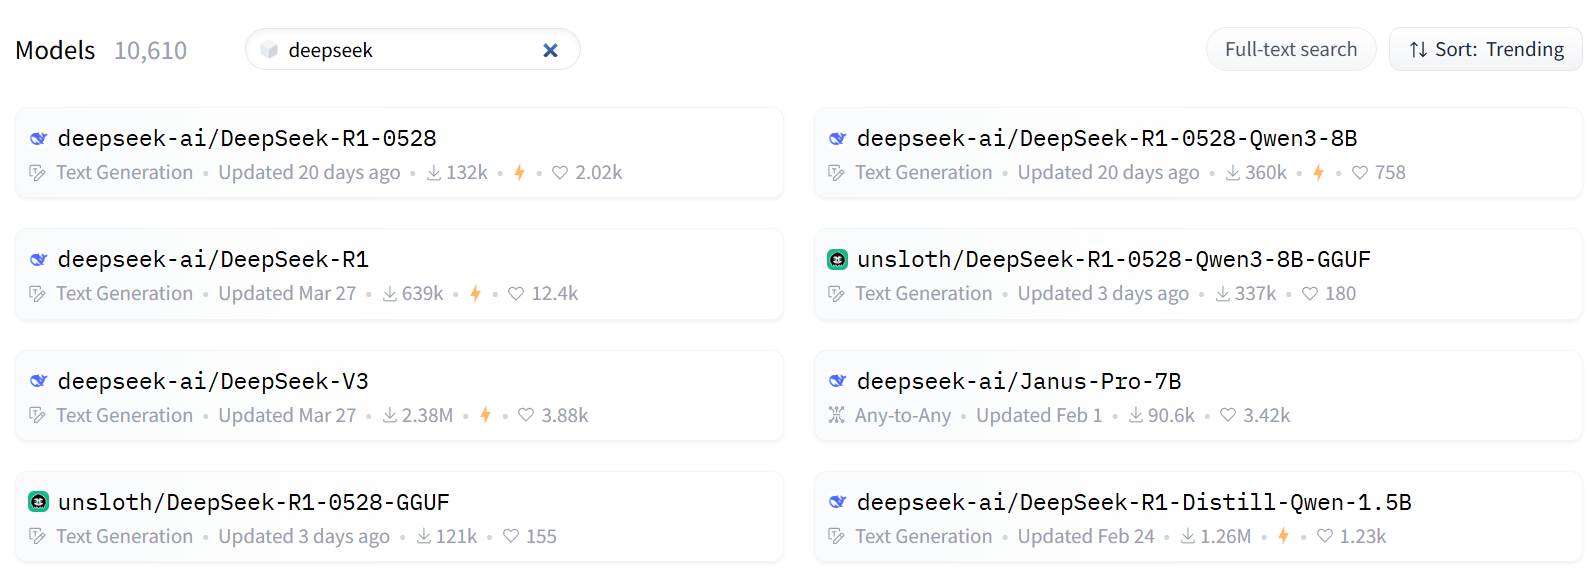The image size is (1591, 570).
Task: Click Any-to-Any icon on Janus-Pro-7B card
Action: (836, 415)
